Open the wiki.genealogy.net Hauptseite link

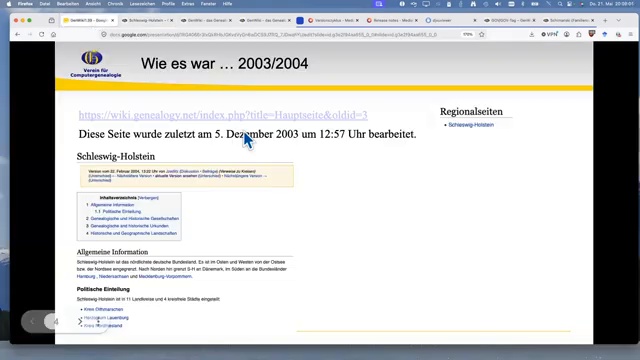click(x=223, y=115)
